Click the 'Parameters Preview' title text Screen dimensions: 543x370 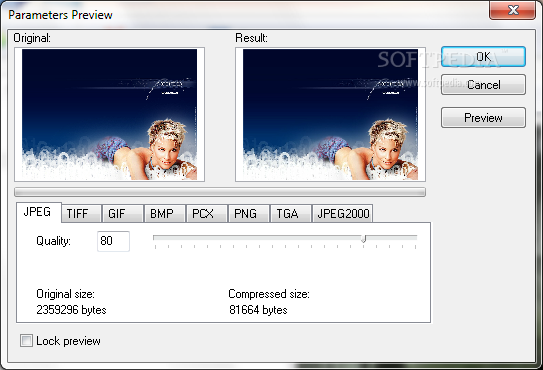[60, 15]
